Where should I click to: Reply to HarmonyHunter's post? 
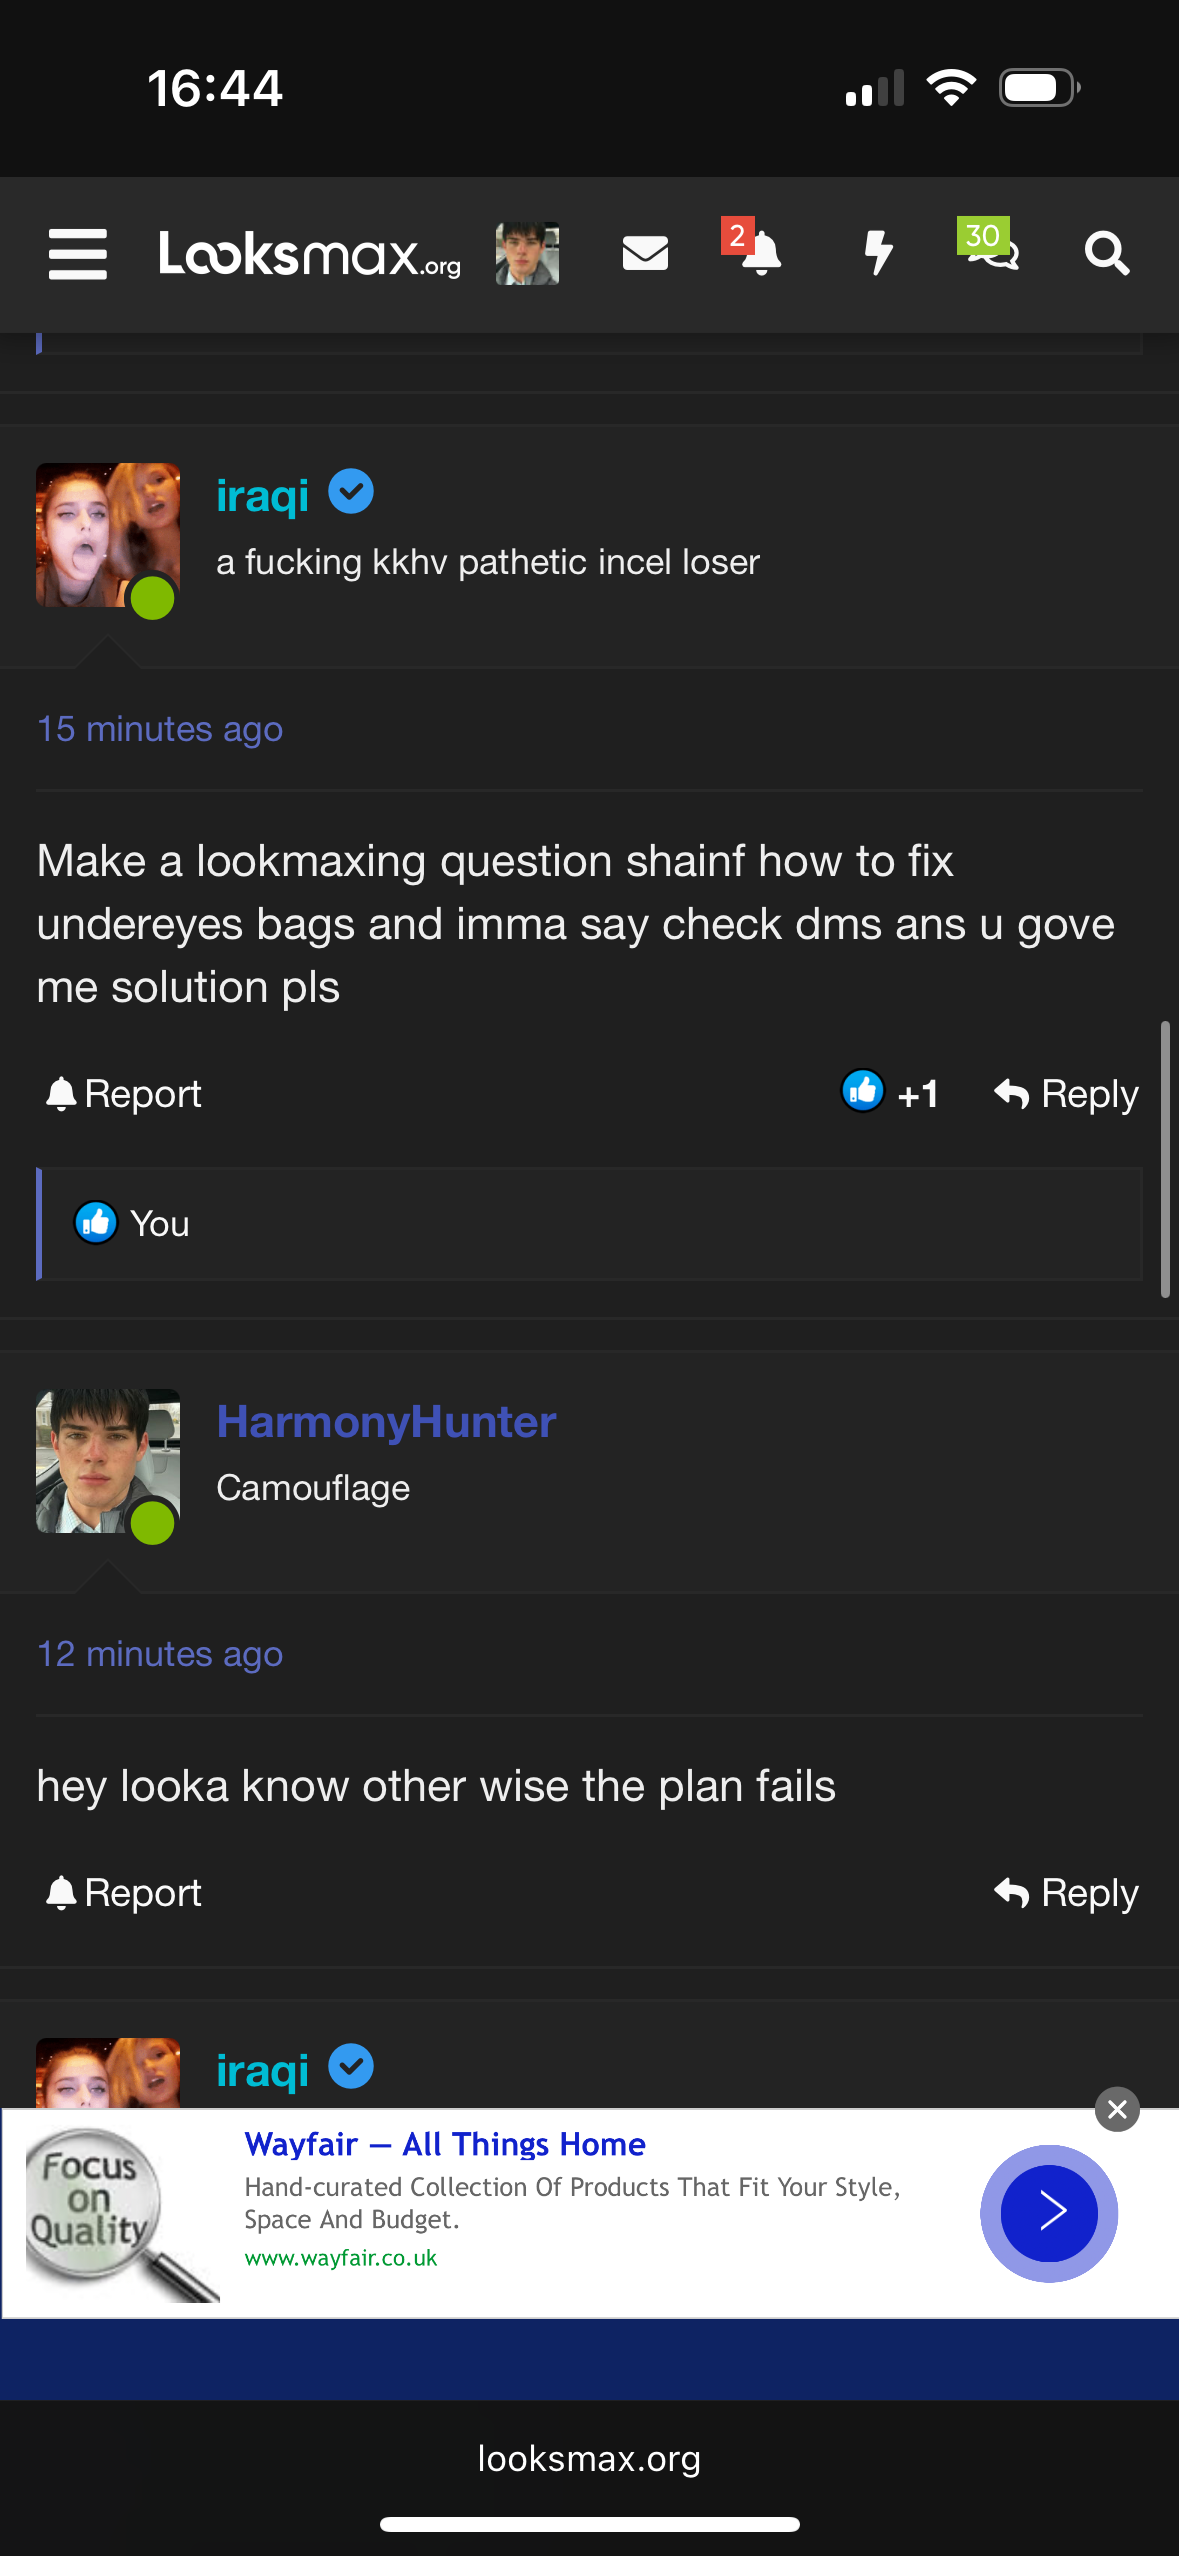(1066, 1892)
